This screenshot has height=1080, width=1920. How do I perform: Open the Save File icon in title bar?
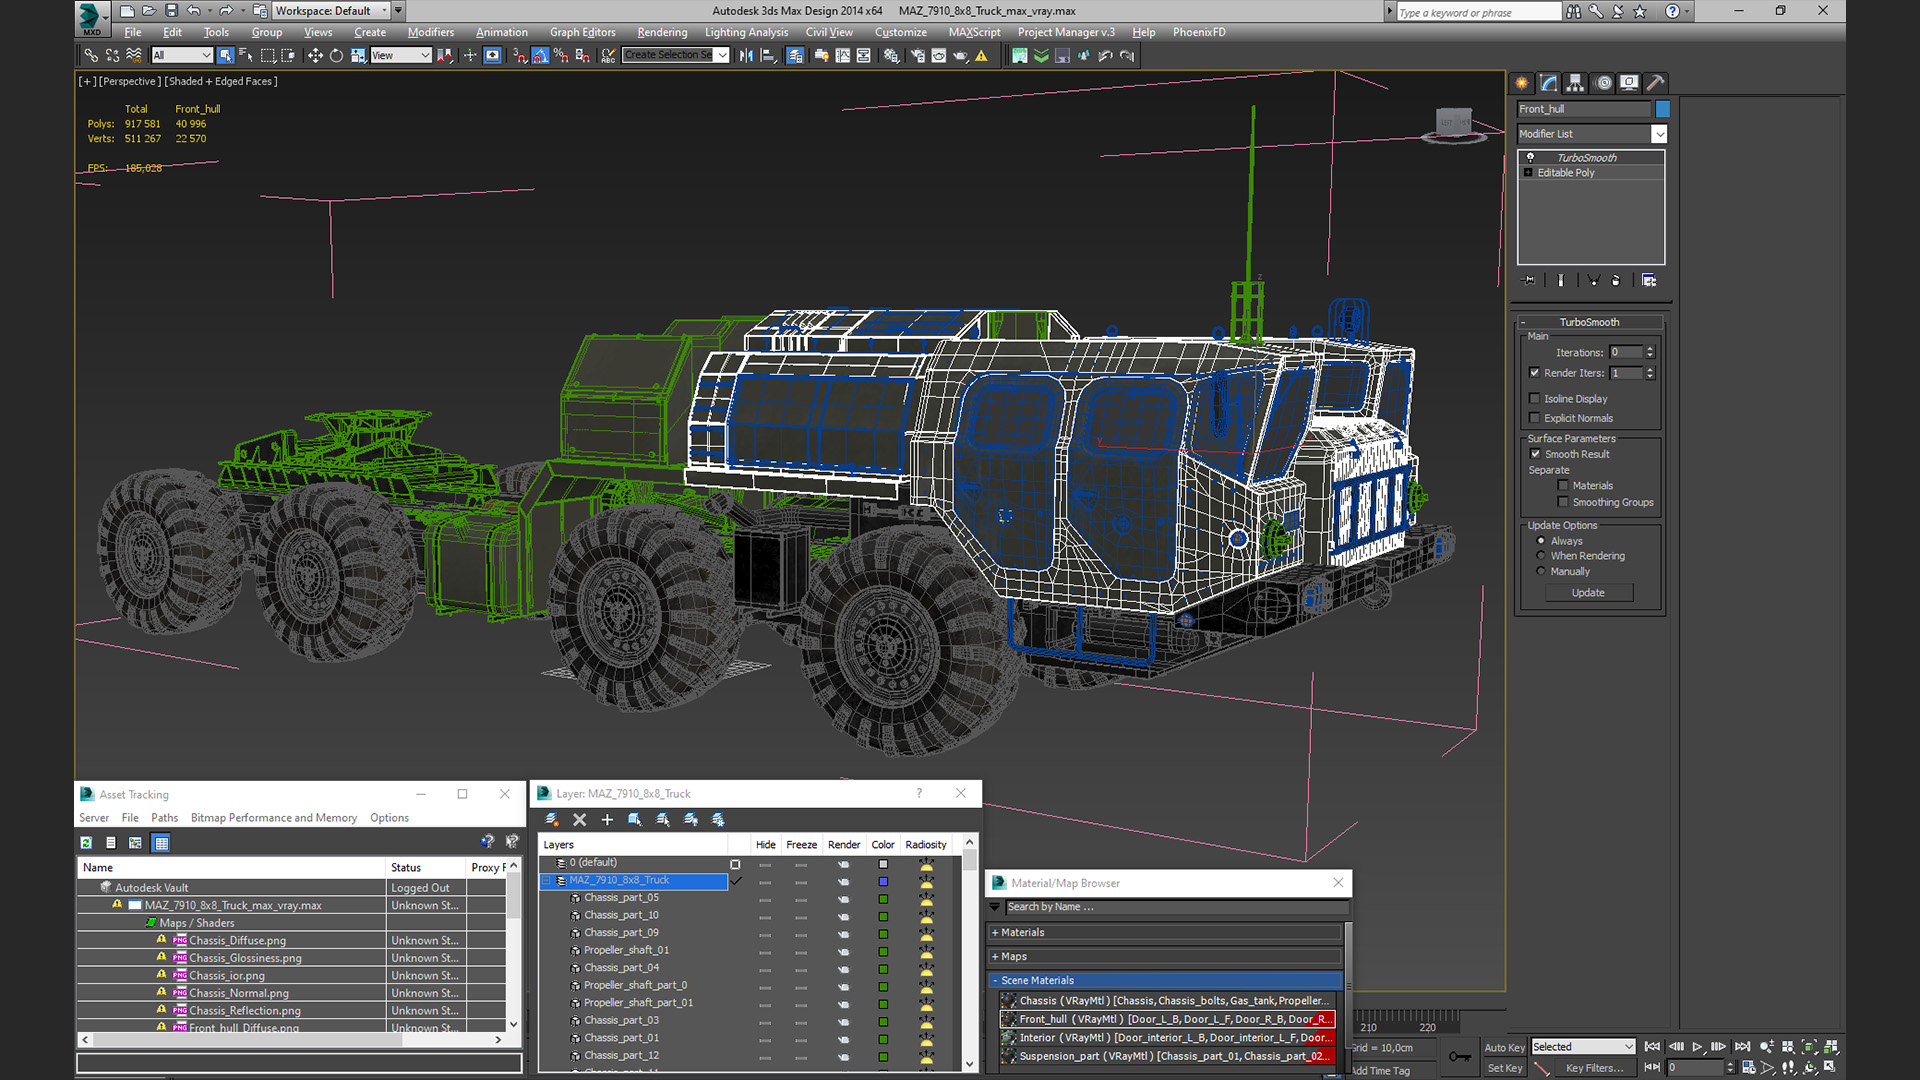pyautogui.click(x=171, y=11)
